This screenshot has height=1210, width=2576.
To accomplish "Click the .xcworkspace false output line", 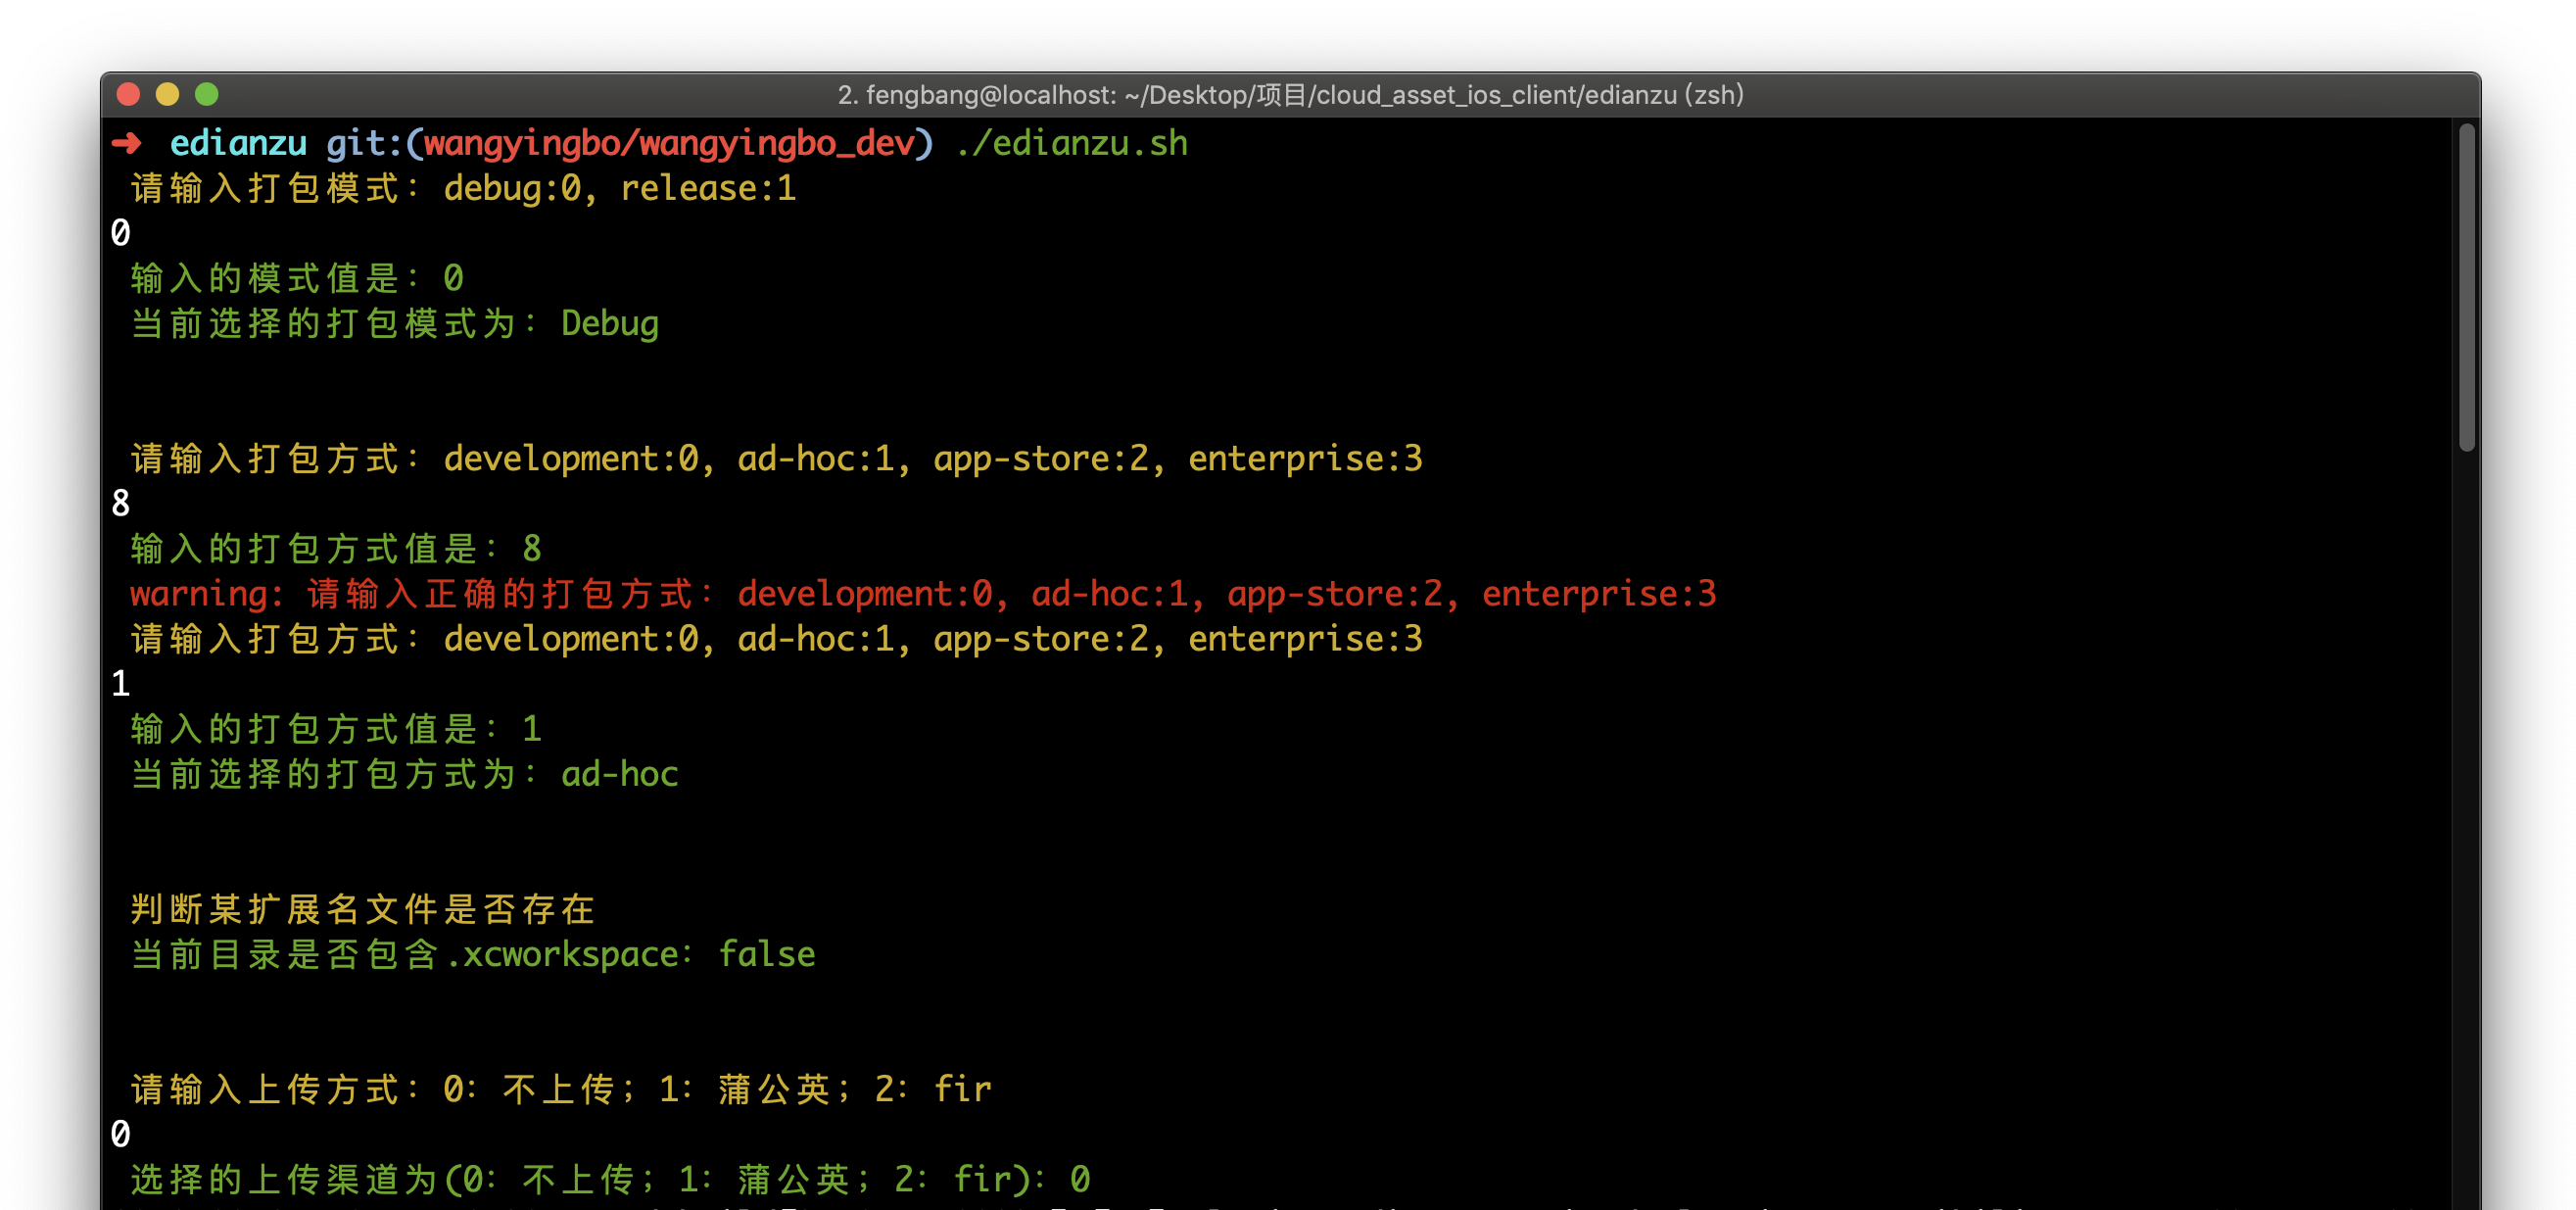I will pyautogui.click(x=473, y=954).
